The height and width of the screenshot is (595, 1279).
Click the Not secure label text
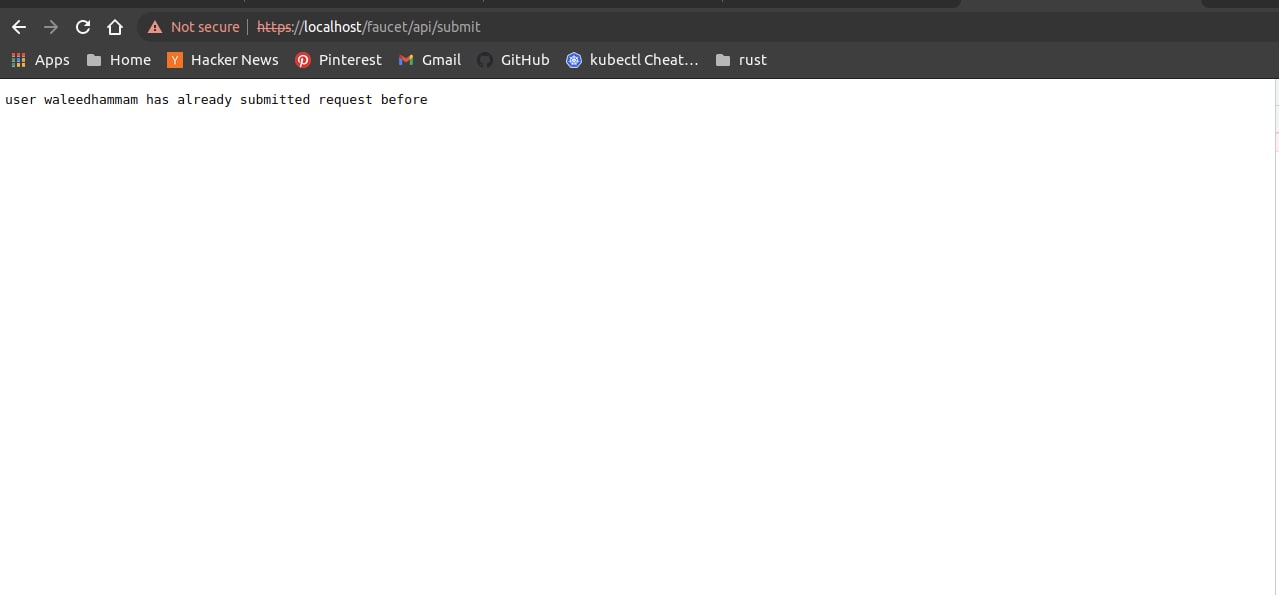(204, 27)
